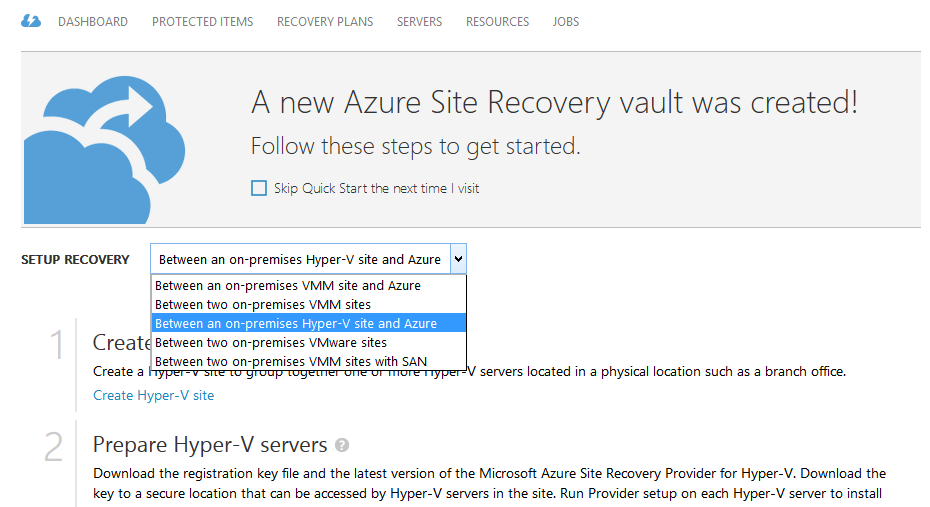Viewport: 930px width, 507px height.
Task: View the Resources tab
Action: (497, 21)
